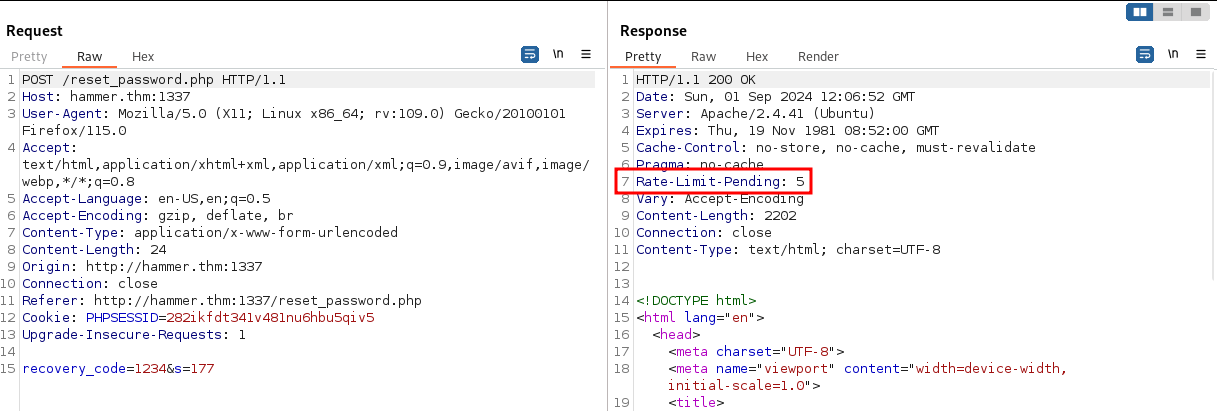Select Raw tab in Request pane
1217x411 pixels.
point(89,57)
